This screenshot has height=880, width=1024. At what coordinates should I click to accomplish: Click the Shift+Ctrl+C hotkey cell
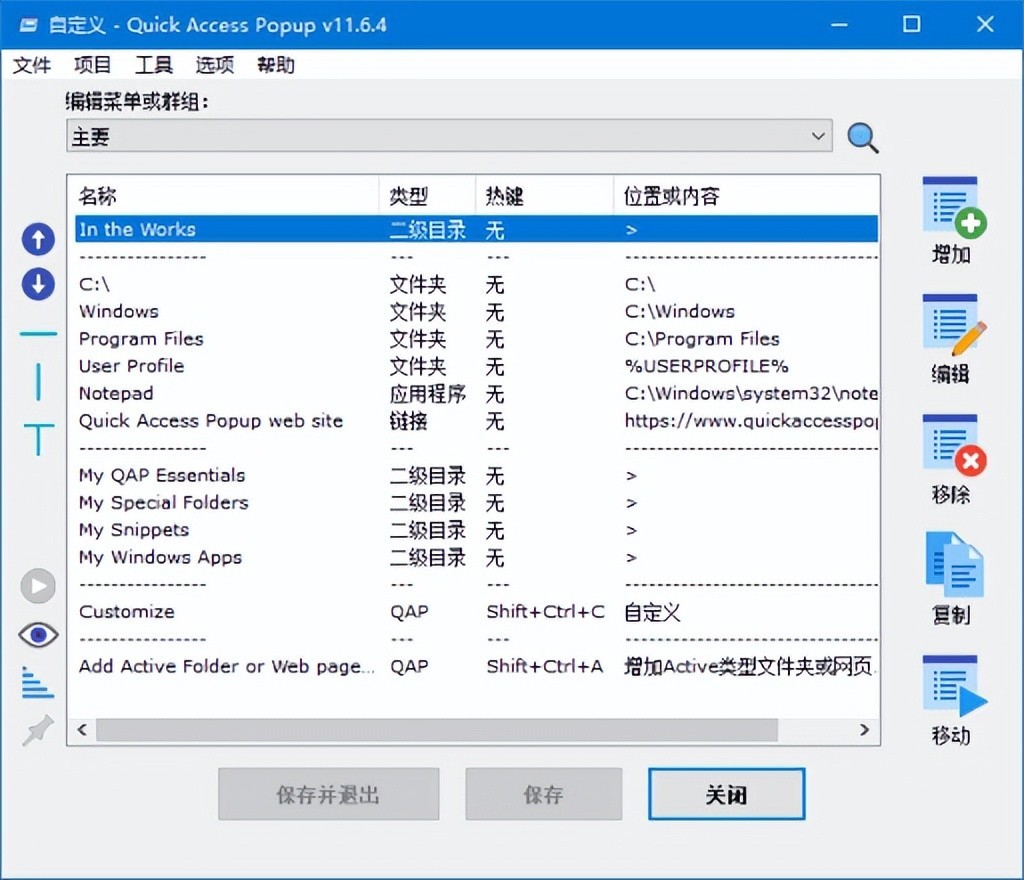point(545,612)
